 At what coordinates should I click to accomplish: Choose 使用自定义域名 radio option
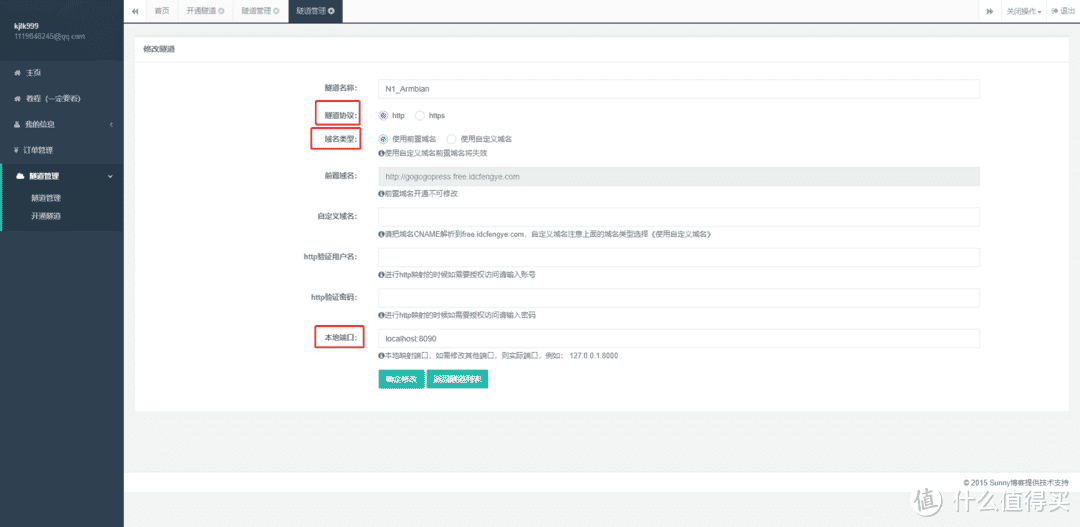[451, 138]
